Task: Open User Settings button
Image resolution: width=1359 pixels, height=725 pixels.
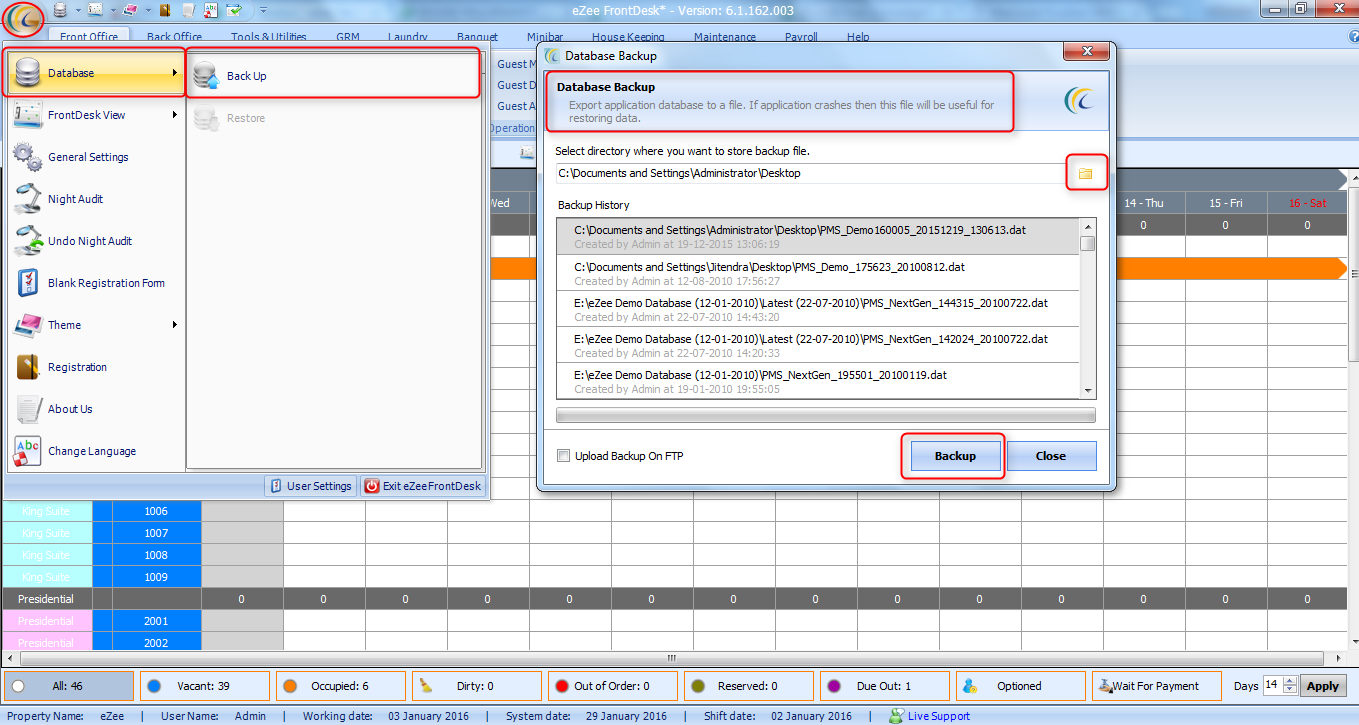Action: point(310,486)
